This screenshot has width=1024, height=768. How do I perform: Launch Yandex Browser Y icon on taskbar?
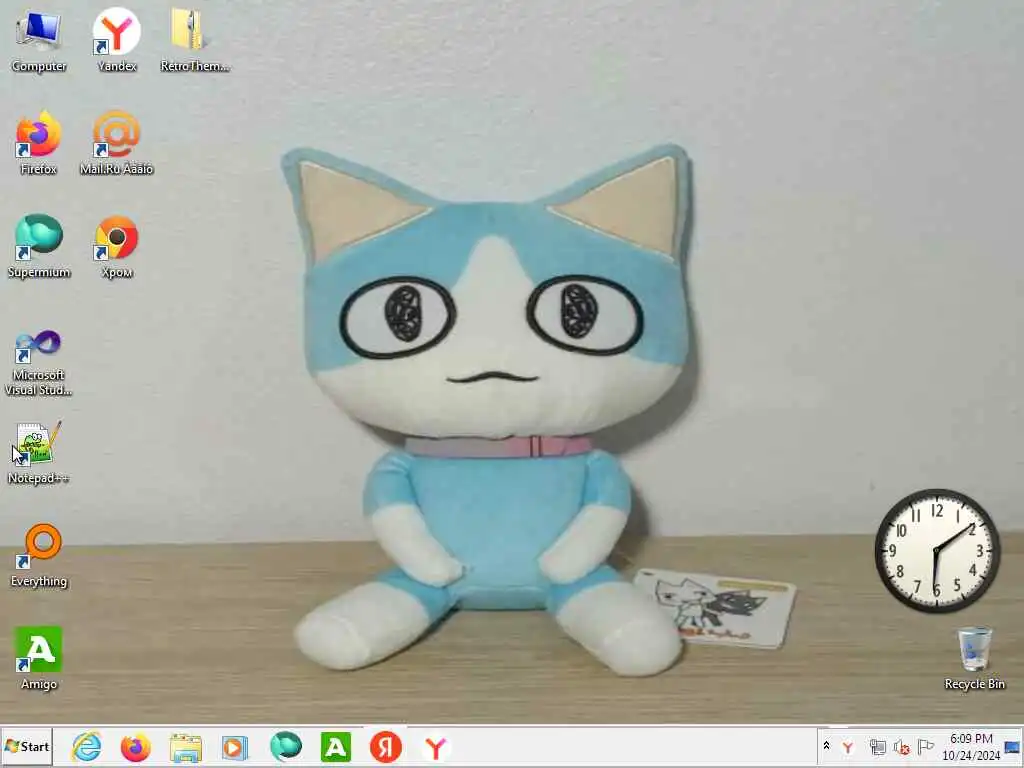436,747
